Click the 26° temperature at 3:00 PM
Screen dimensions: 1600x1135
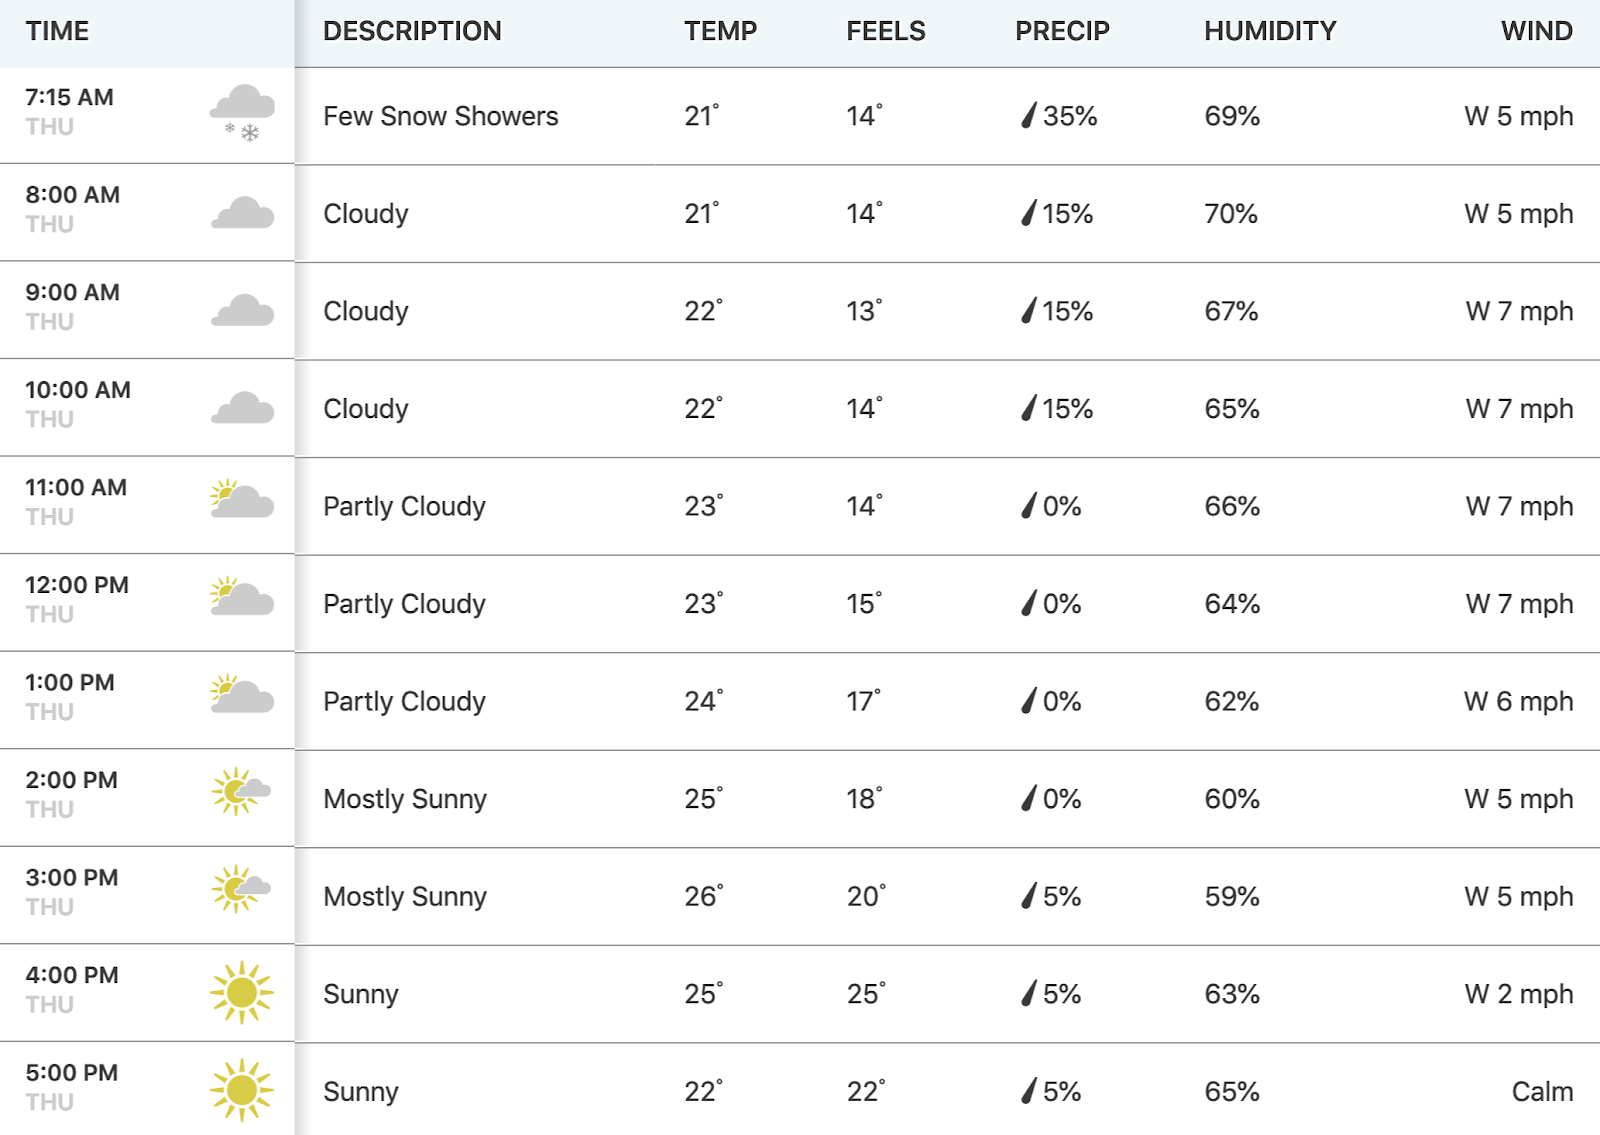[x=704, y=896]
